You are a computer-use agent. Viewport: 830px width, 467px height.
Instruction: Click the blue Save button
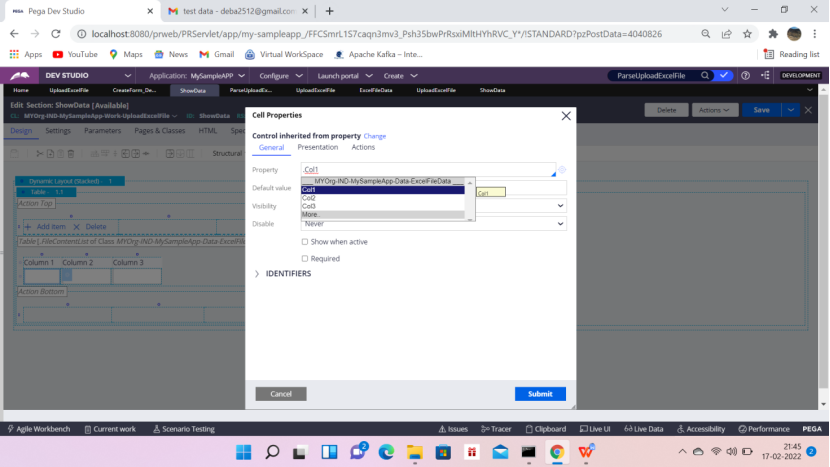761,110
